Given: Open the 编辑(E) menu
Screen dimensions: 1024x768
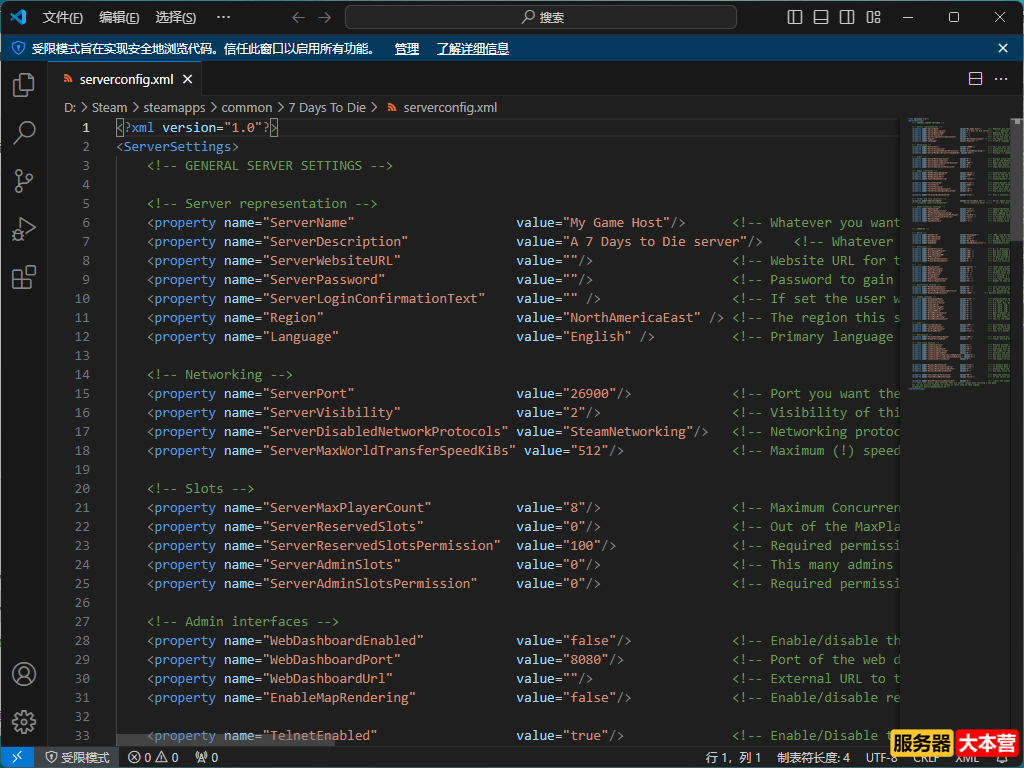Looking at the screenshot, I should click(x=119, y=18).
